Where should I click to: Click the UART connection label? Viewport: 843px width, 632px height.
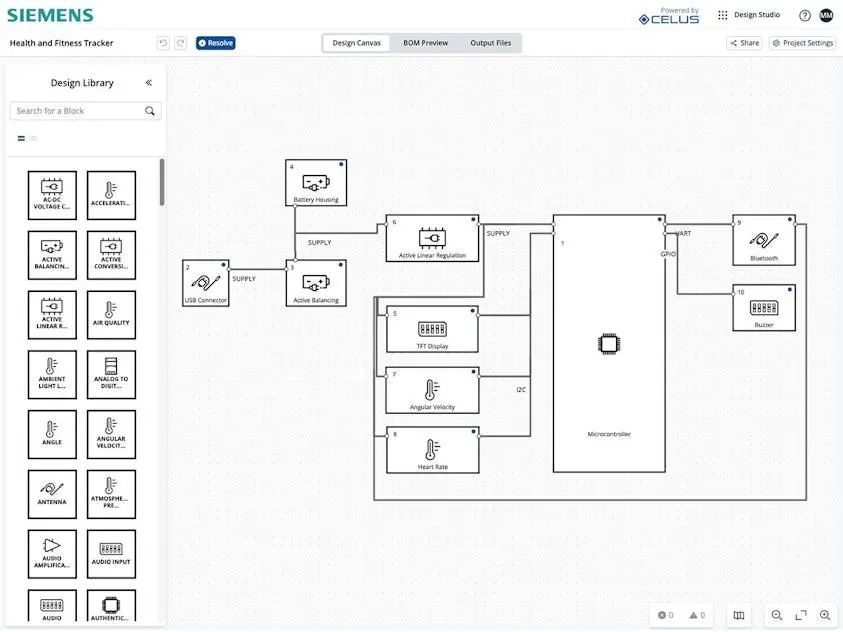tap(683, 233)
